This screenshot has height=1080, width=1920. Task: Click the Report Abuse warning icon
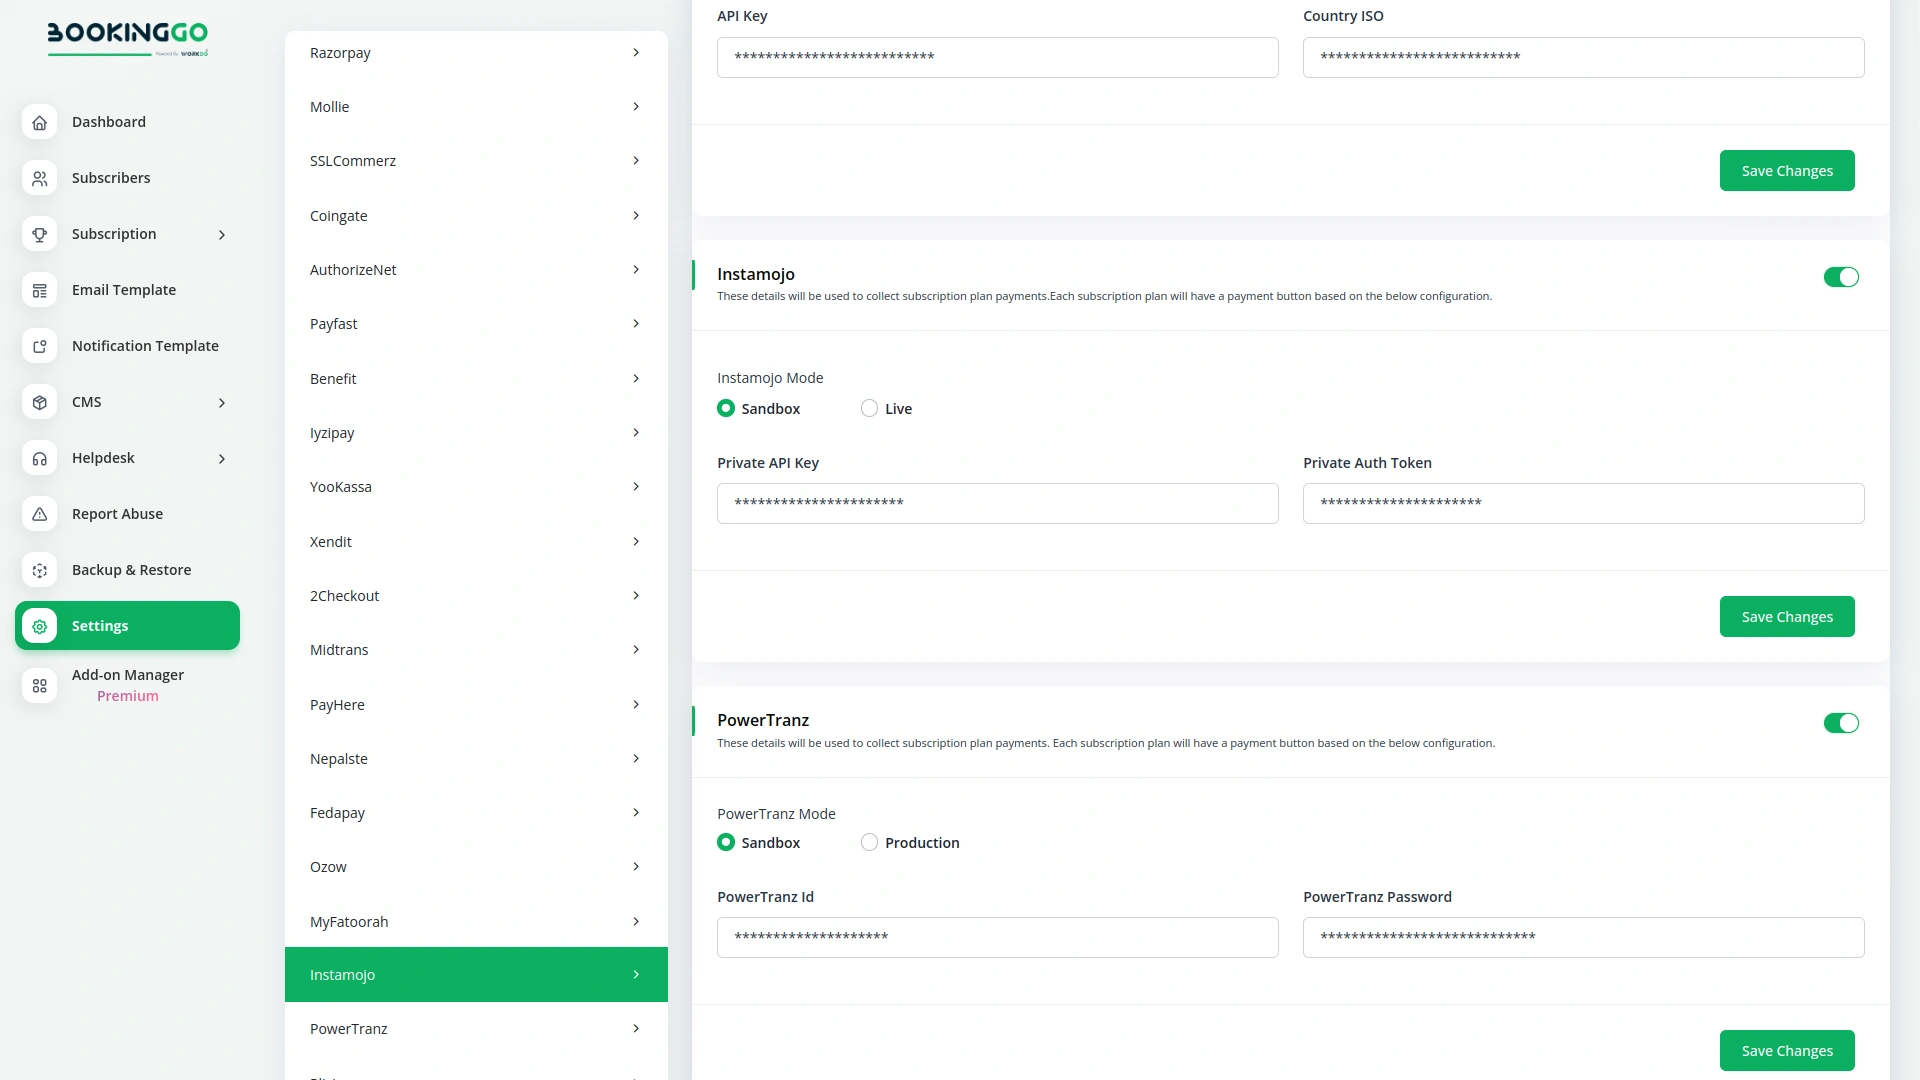[x=39, y=514]
